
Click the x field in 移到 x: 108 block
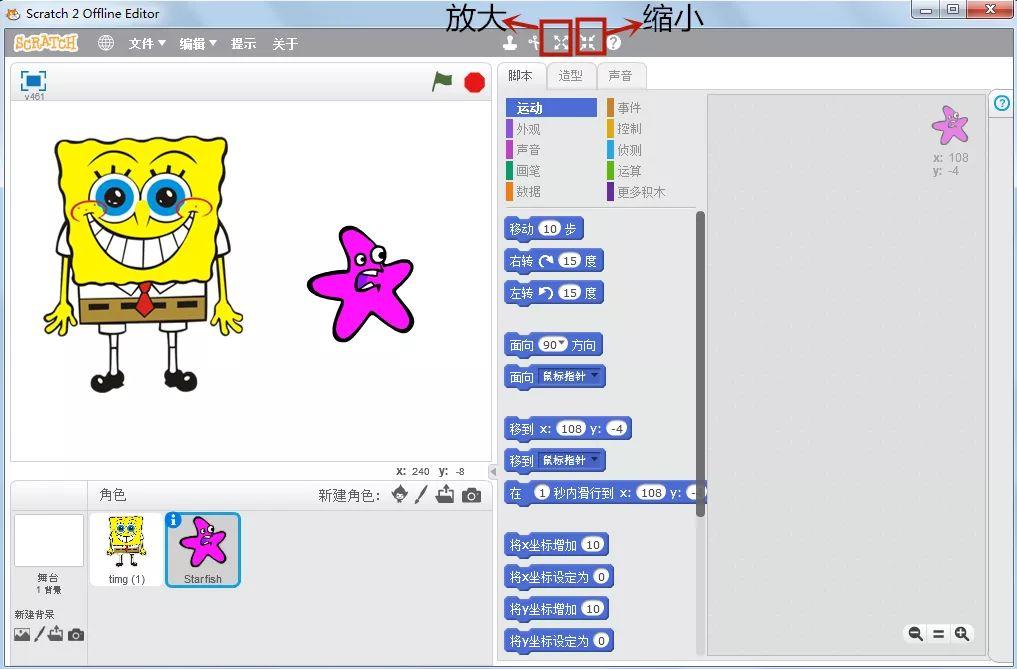coord(571,429)
